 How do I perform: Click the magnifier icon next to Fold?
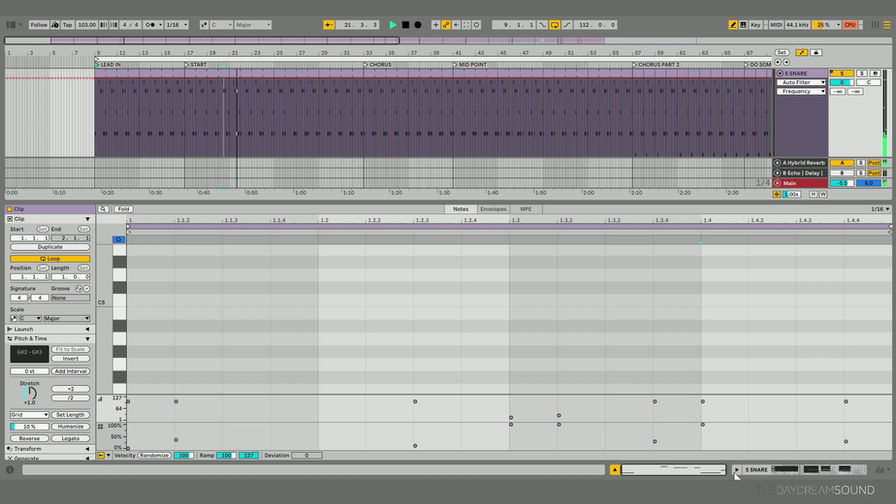click(x=103, y=209)
